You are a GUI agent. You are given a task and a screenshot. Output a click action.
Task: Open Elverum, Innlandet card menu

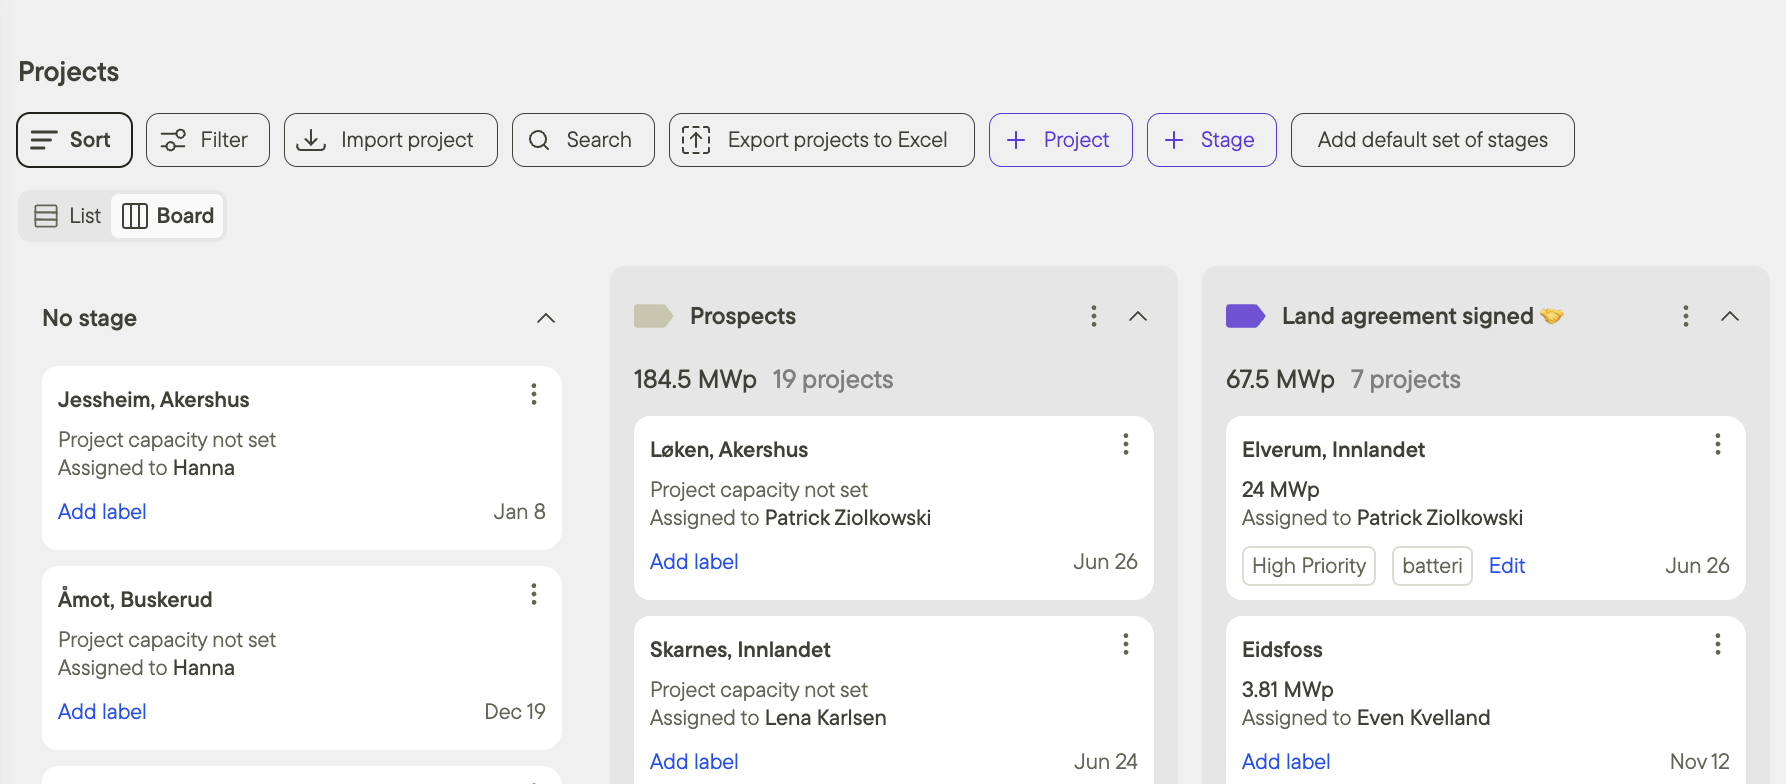click(1718, 444)
